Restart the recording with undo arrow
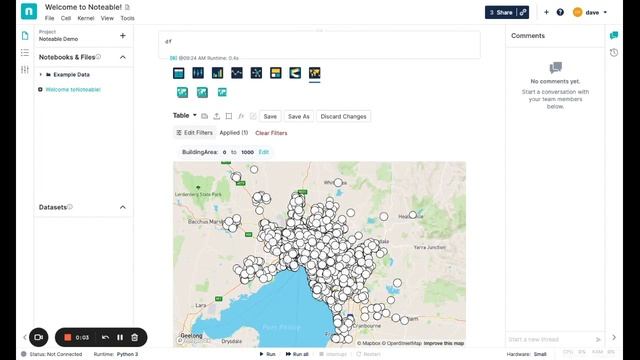 pyautogui.click(x=105, y=338)
